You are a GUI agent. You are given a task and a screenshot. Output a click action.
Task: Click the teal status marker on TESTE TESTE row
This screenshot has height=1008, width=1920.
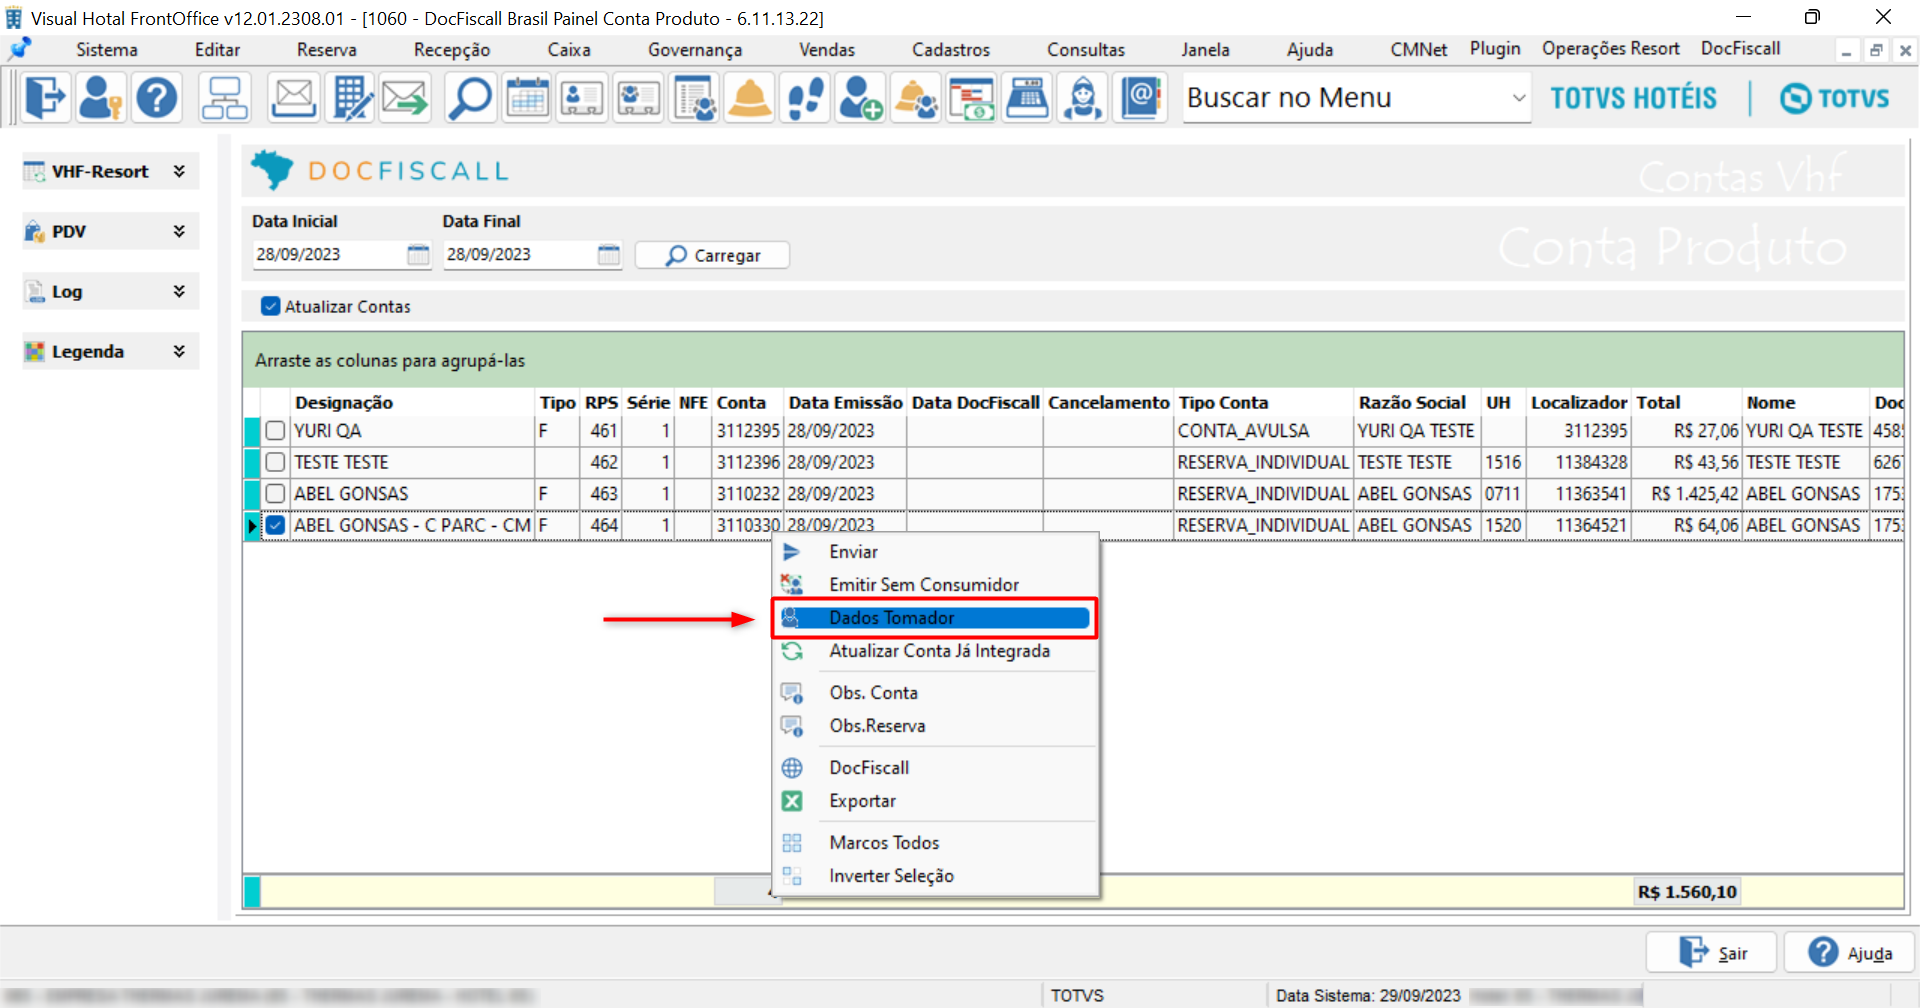[x=252, y=463]
